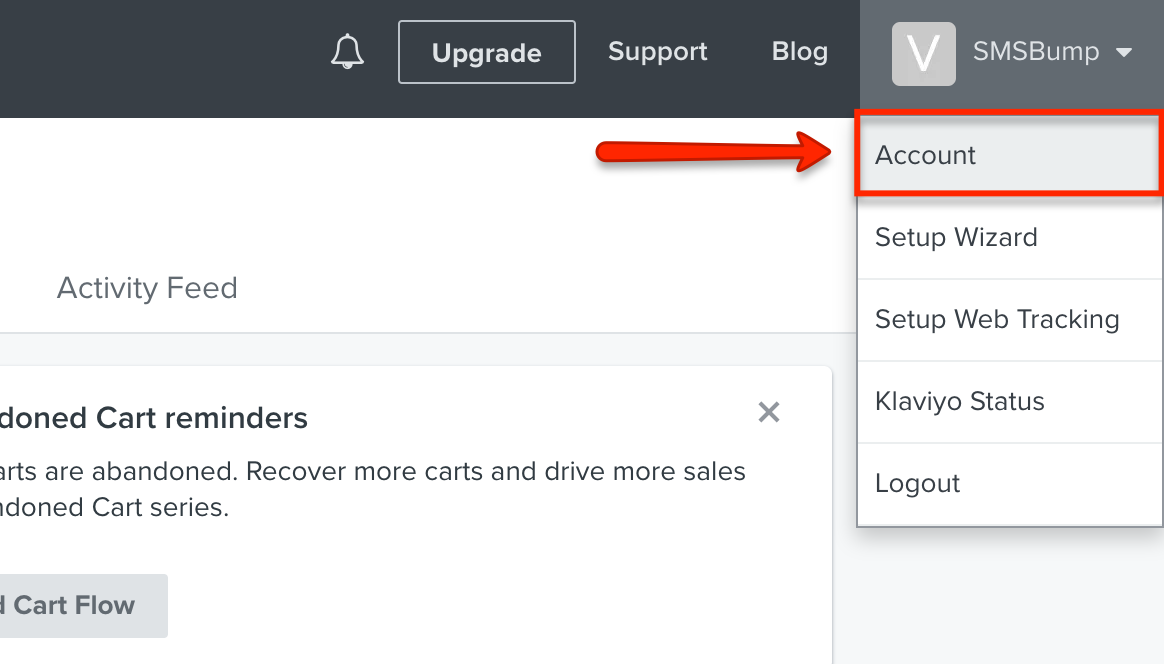Click the Cart Flow button

[83, 605]
